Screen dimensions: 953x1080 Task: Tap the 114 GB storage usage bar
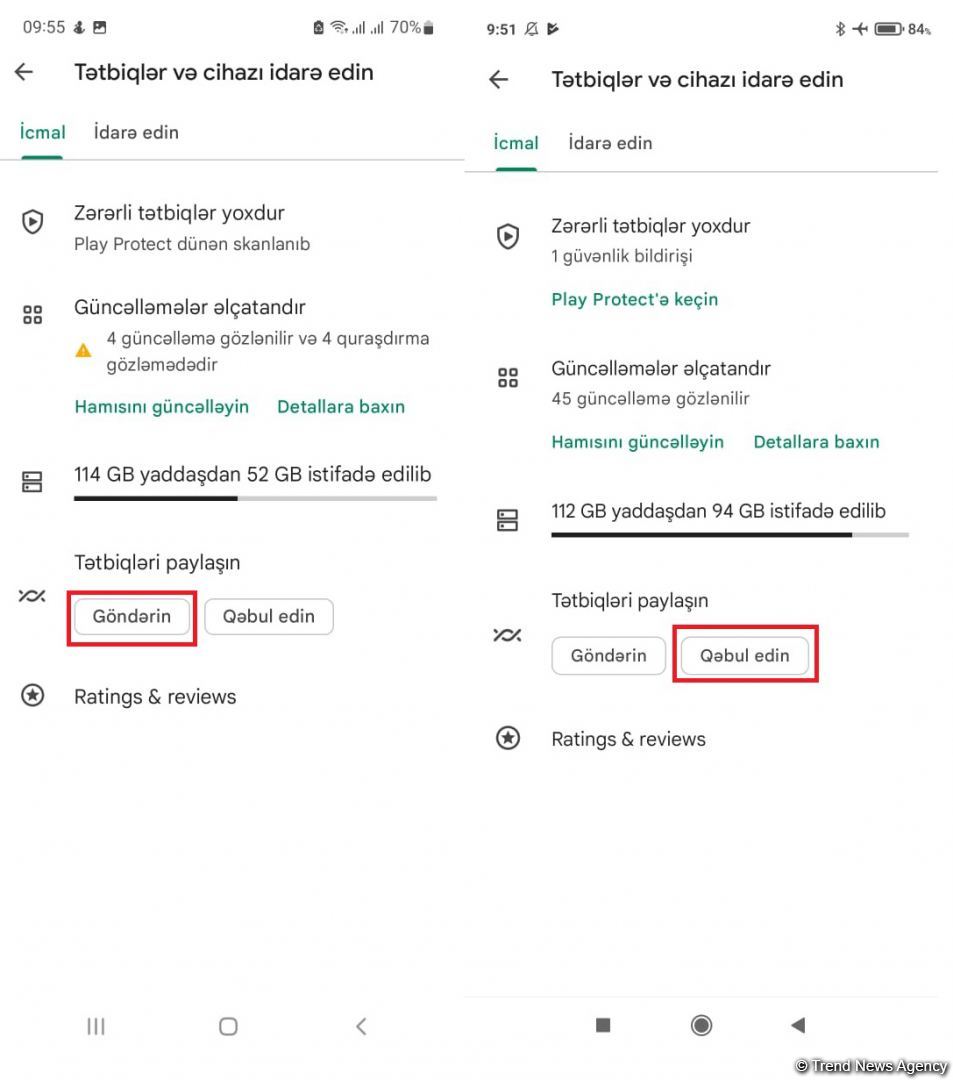pyautogui.click(x=255, y=498)
